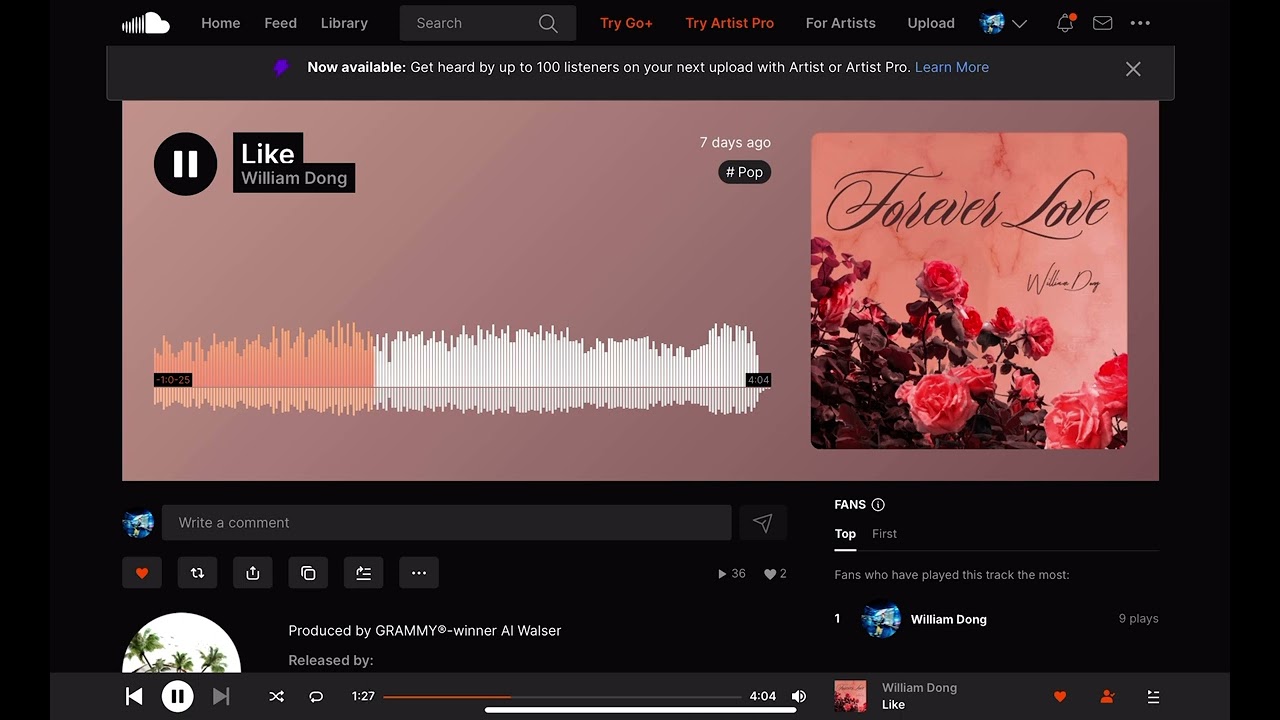Go to Home
This screenshot has width=1280, height=720.
pos(220,23)
